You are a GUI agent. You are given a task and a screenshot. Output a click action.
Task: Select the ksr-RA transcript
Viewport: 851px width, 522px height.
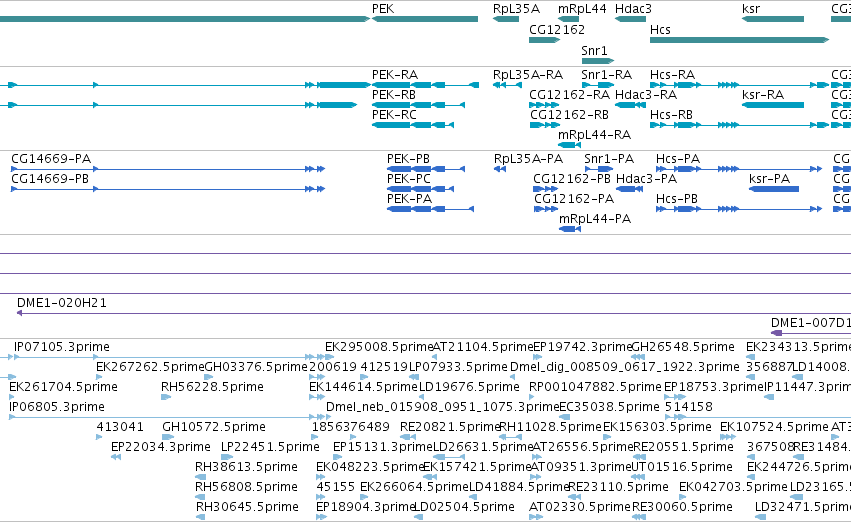773,105
